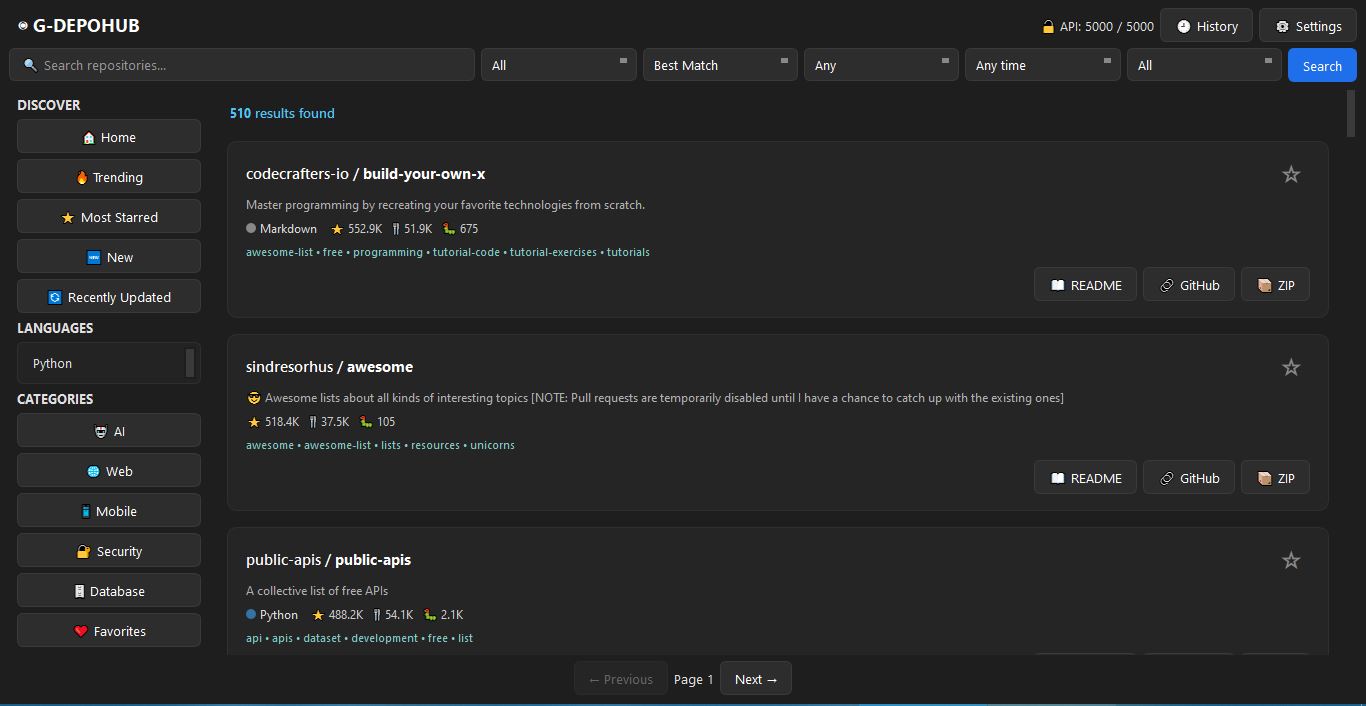The width and height of the screenshot is (1366, 706).
Task: Click the padlock icon for Security category
Action: tap(84, 552)
